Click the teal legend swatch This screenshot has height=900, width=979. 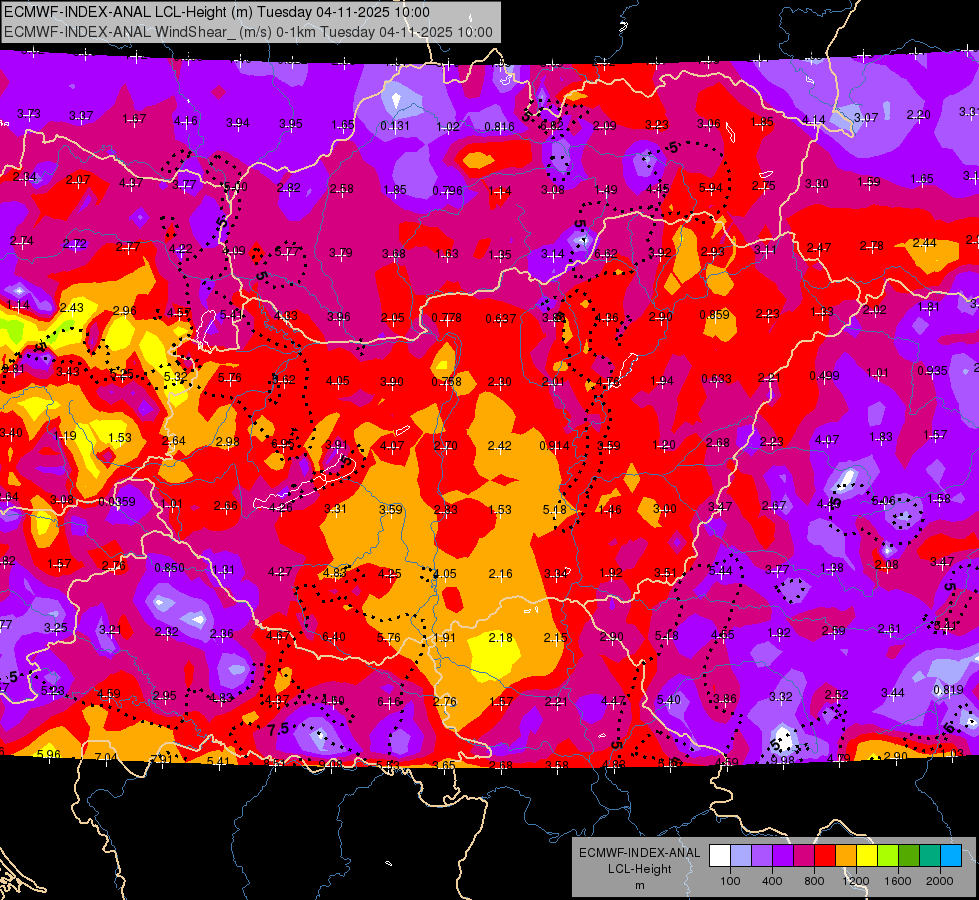(x=930, y=856)
